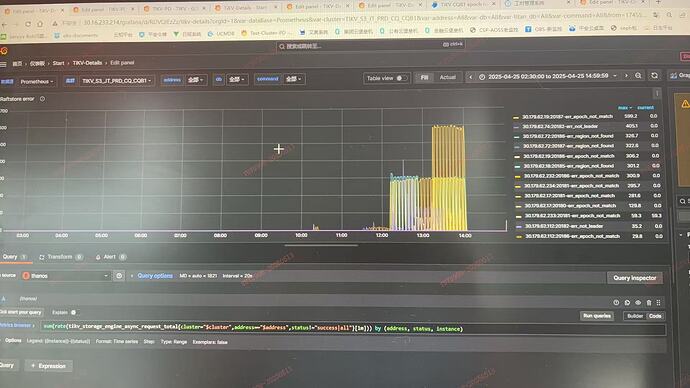
Task: Shift time range forward with right arrow
Action: (x=626, y=76)
